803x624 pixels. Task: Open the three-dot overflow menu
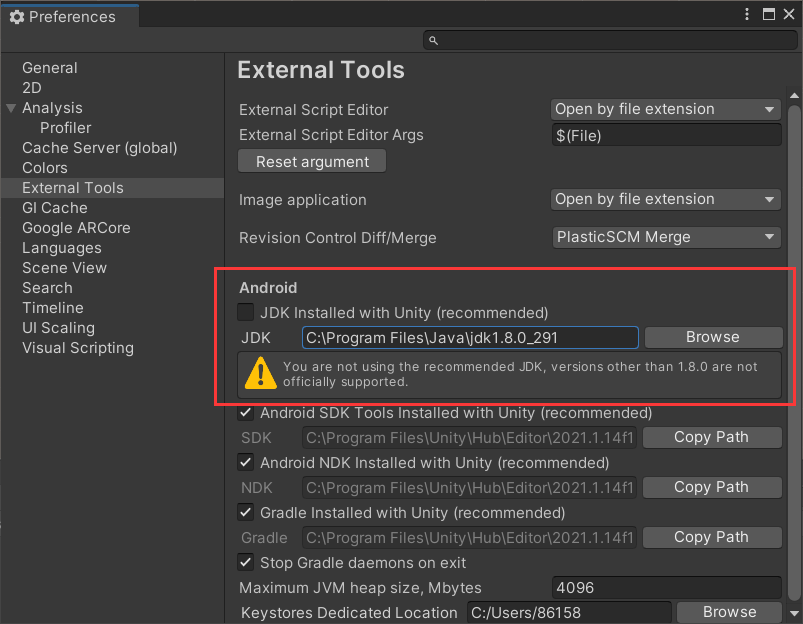pyautogui.click(x=745, y=14)
